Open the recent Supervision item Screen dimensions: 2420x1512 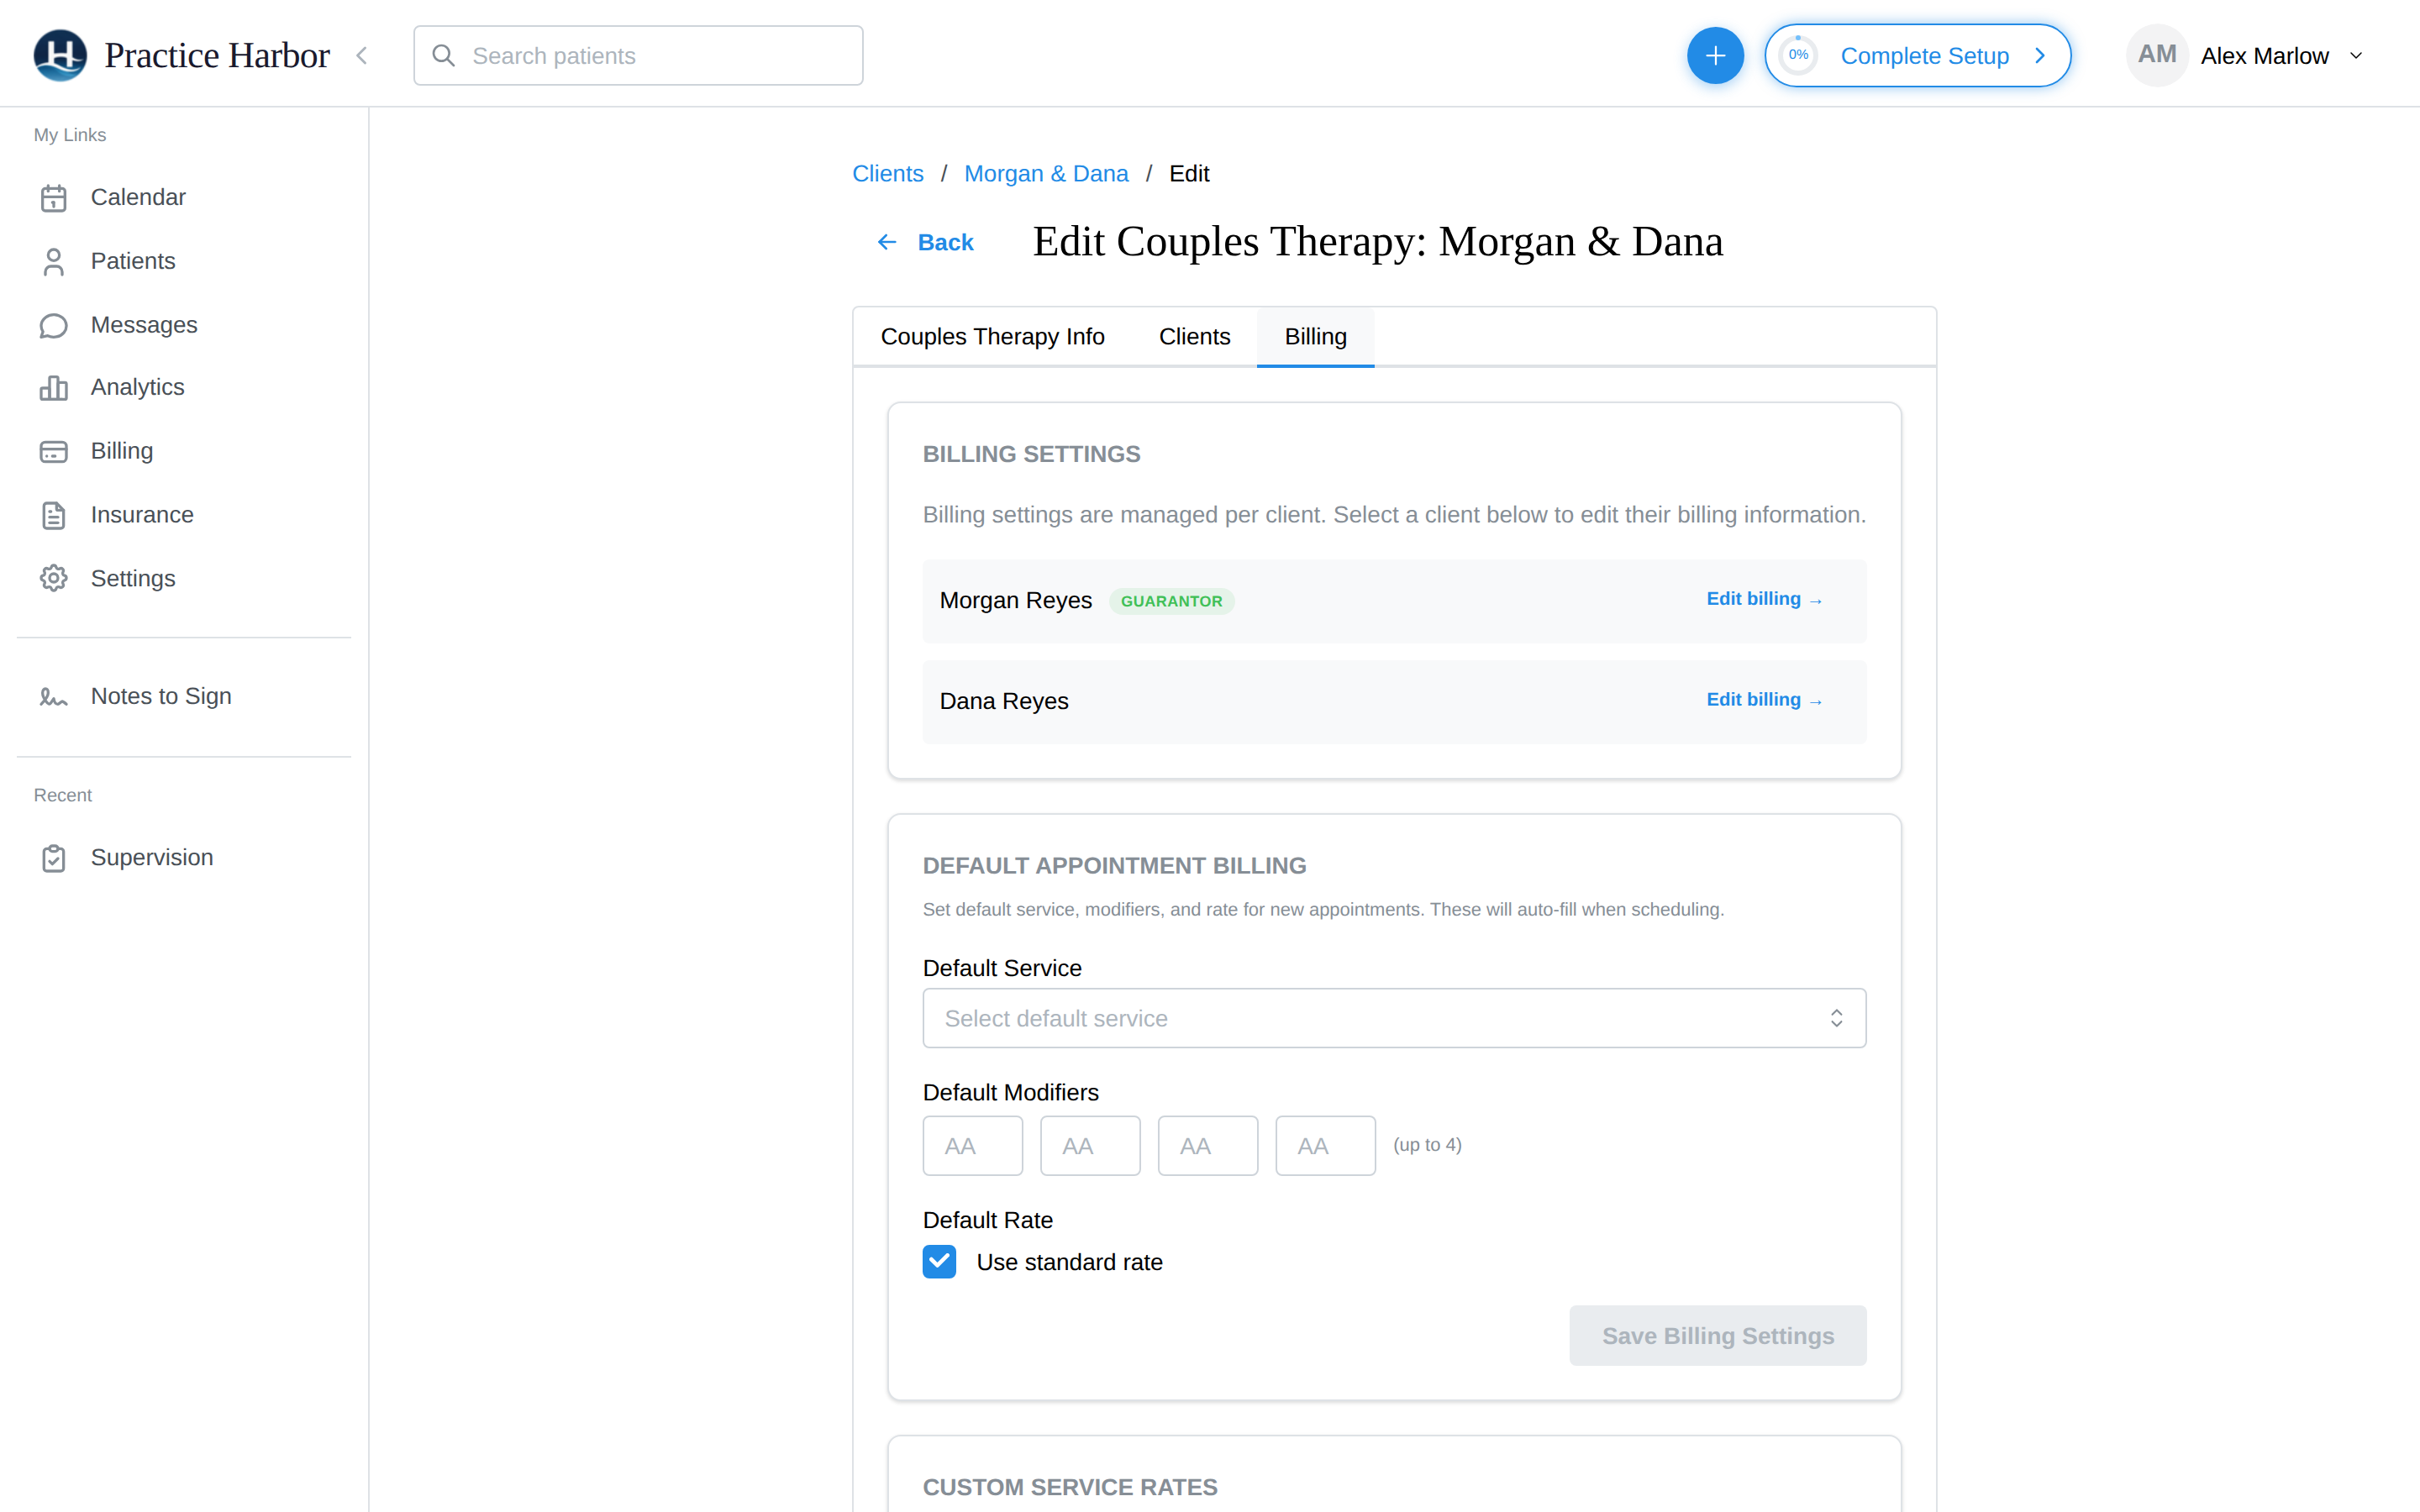tap(152, 857)
